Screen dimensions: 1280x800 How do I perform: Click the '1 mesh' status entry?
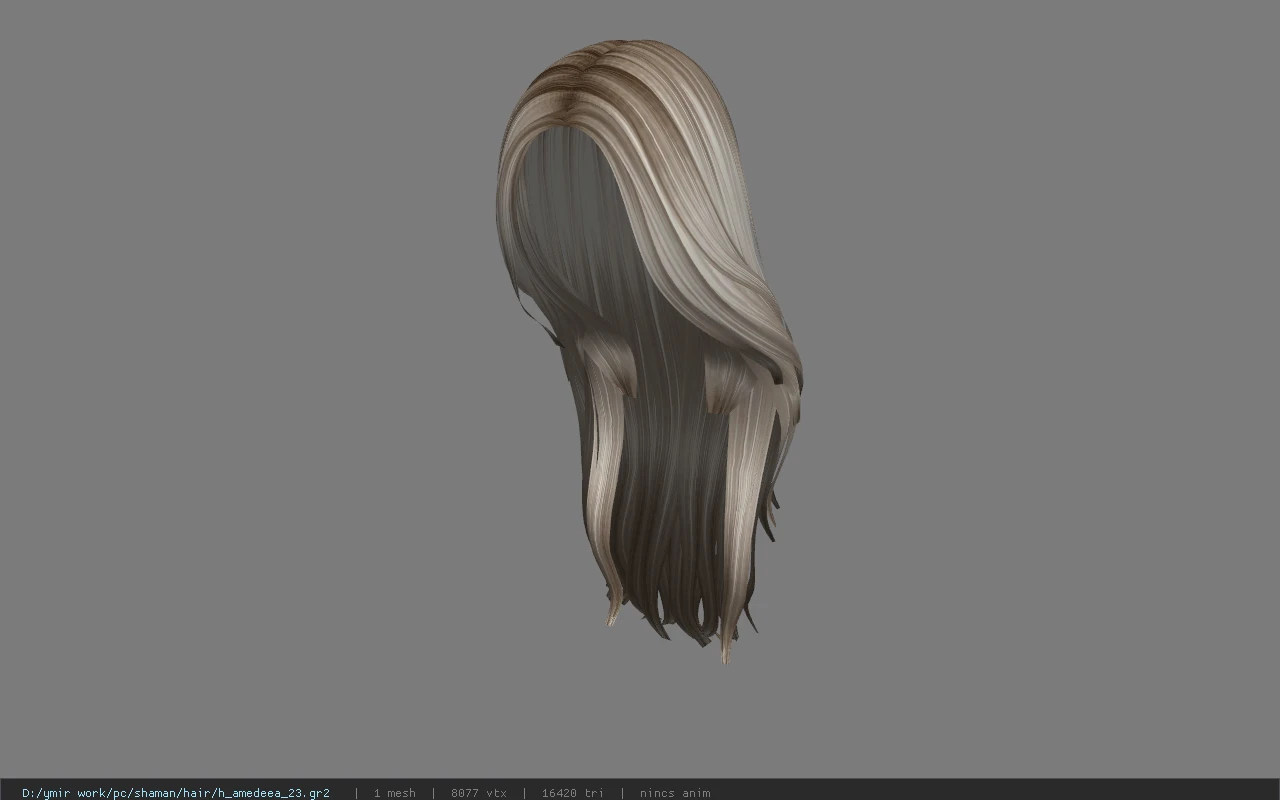click(x=394, y=793)
